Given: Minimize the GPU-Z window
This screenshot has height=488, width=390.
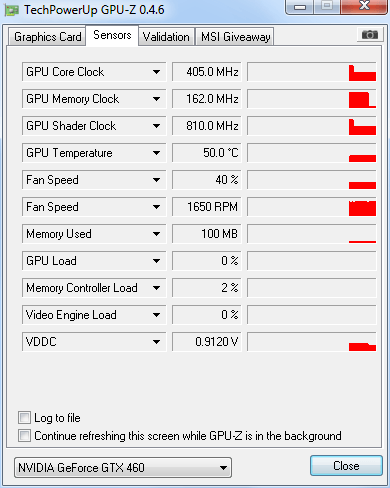Looking at the screenshot, I should 300,7.
